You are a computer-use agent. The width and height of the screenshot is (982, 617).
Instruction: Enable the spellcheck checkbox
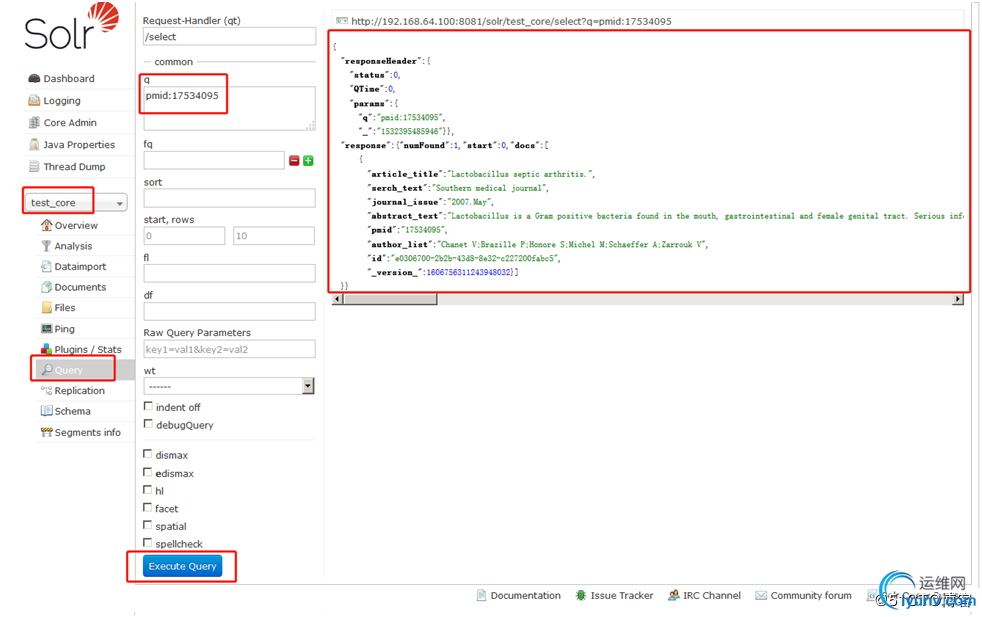click(148, 542)
